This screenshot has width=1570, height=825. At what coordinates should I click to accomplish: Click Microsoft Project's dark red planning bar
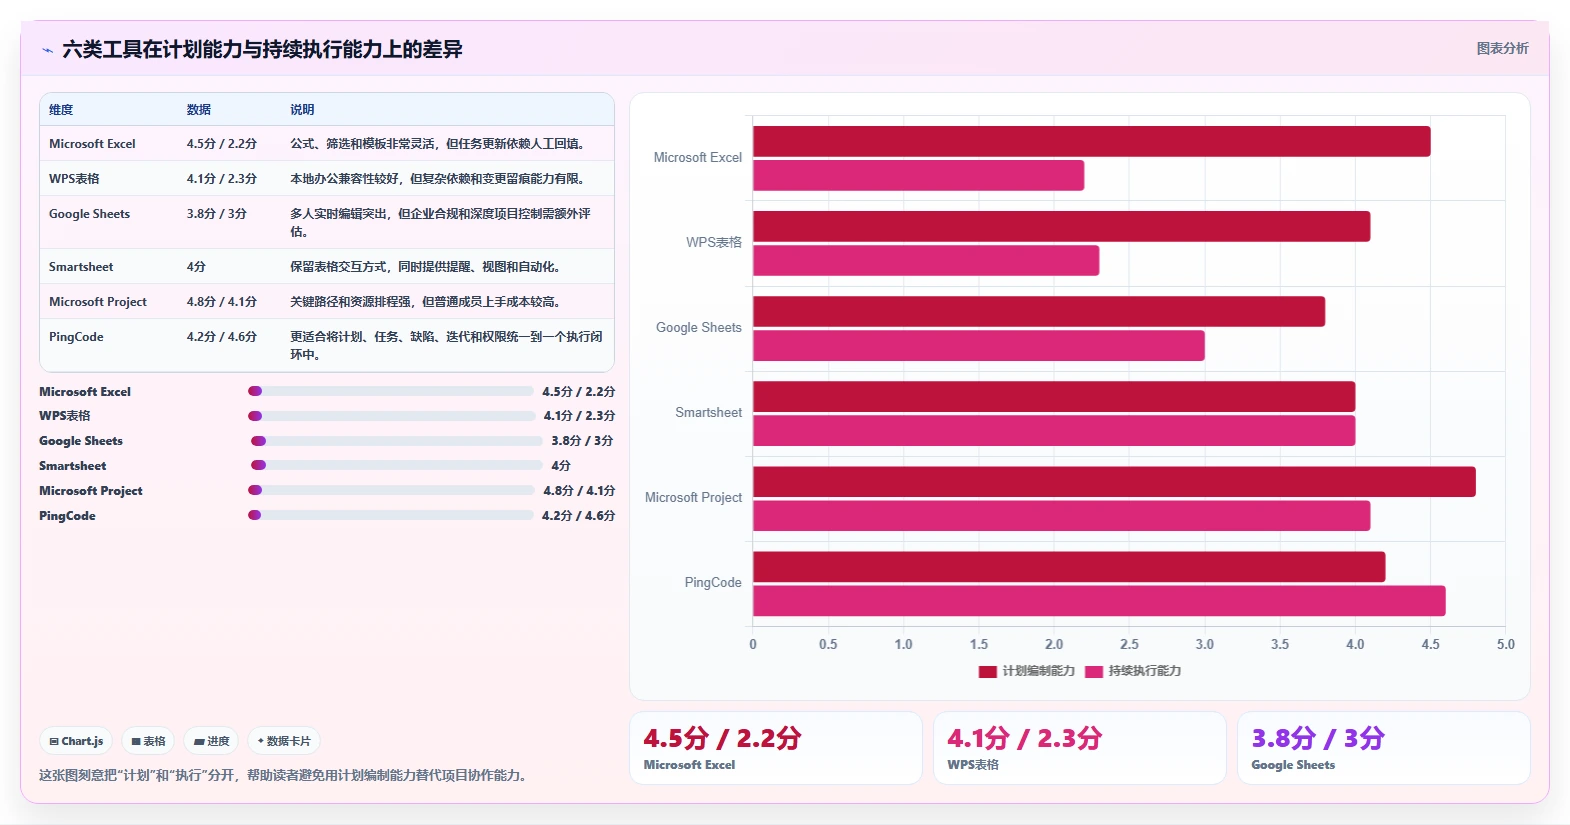point(1114,481)
